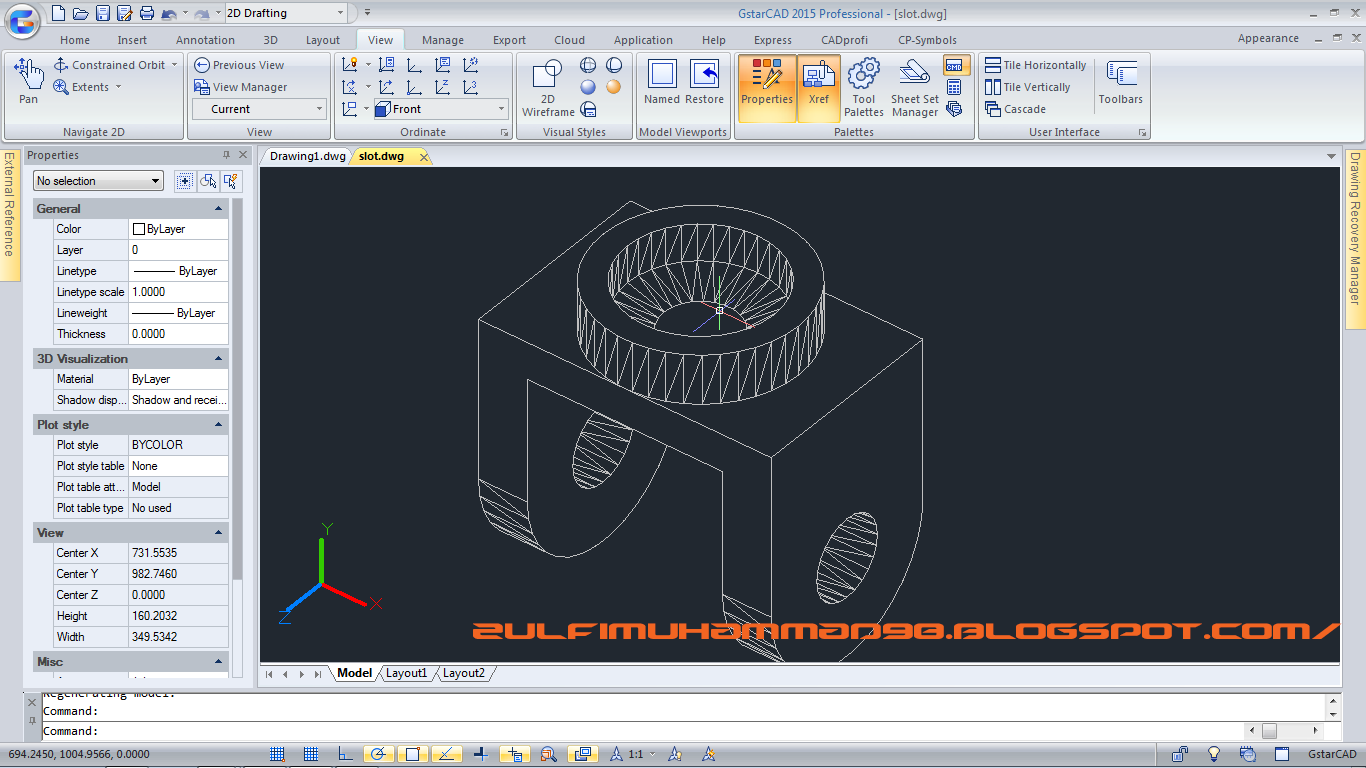Open the Tool Palettes panel
The width and height of the screenshot is (1366, 768).
863,87
